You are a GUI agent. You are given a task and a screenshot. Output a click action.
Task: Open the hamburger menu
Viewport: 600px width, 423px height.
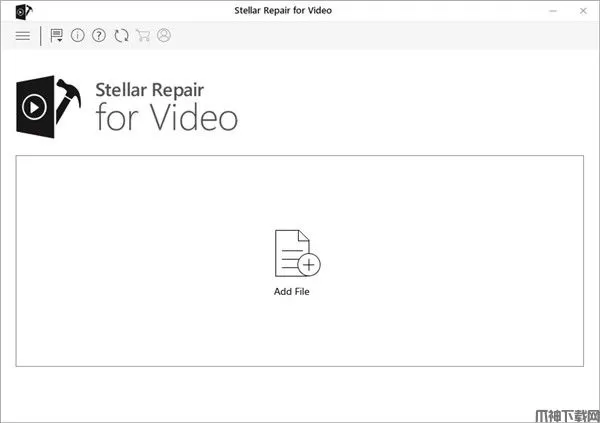click(x=23, y=36)
